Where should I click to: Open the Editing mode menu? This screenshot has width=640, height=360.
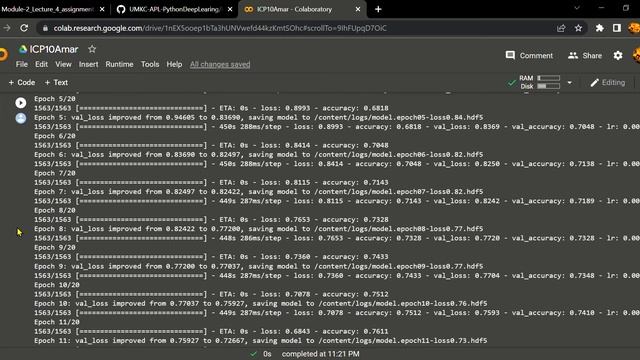607,82
